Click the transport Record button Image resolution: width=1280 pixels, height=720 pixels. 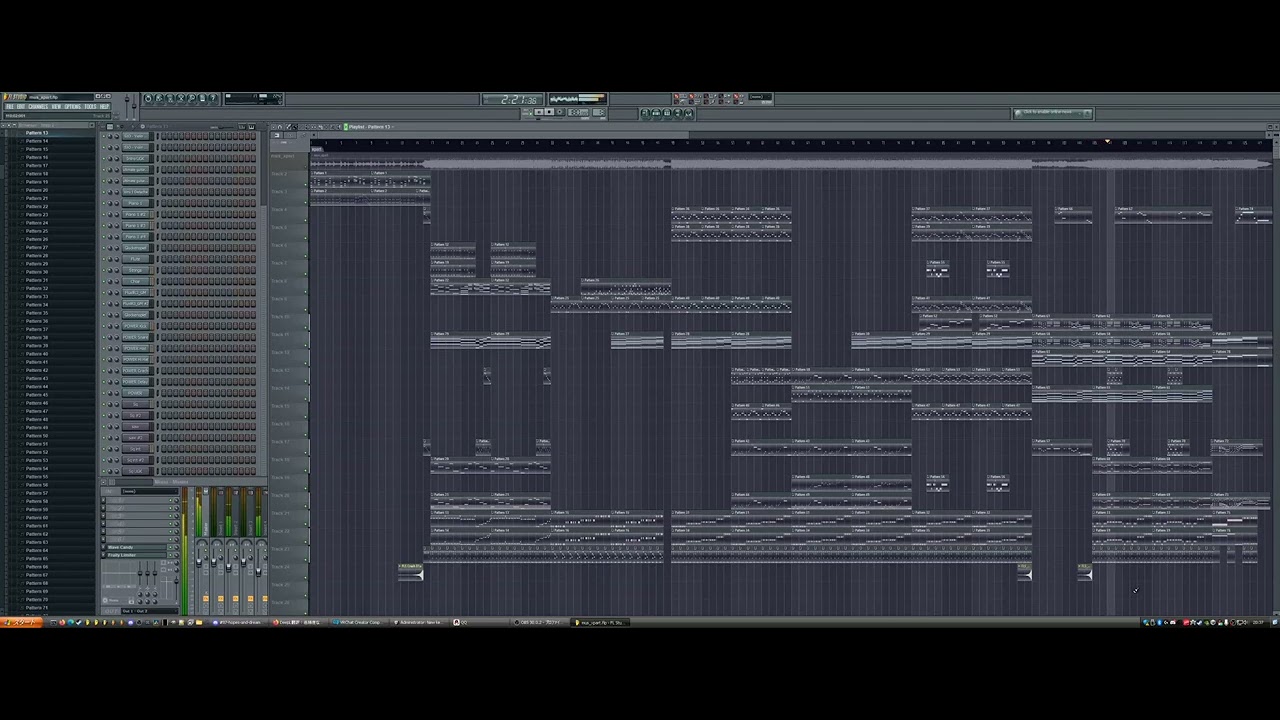pyautogui.click(x=560, y=112)
